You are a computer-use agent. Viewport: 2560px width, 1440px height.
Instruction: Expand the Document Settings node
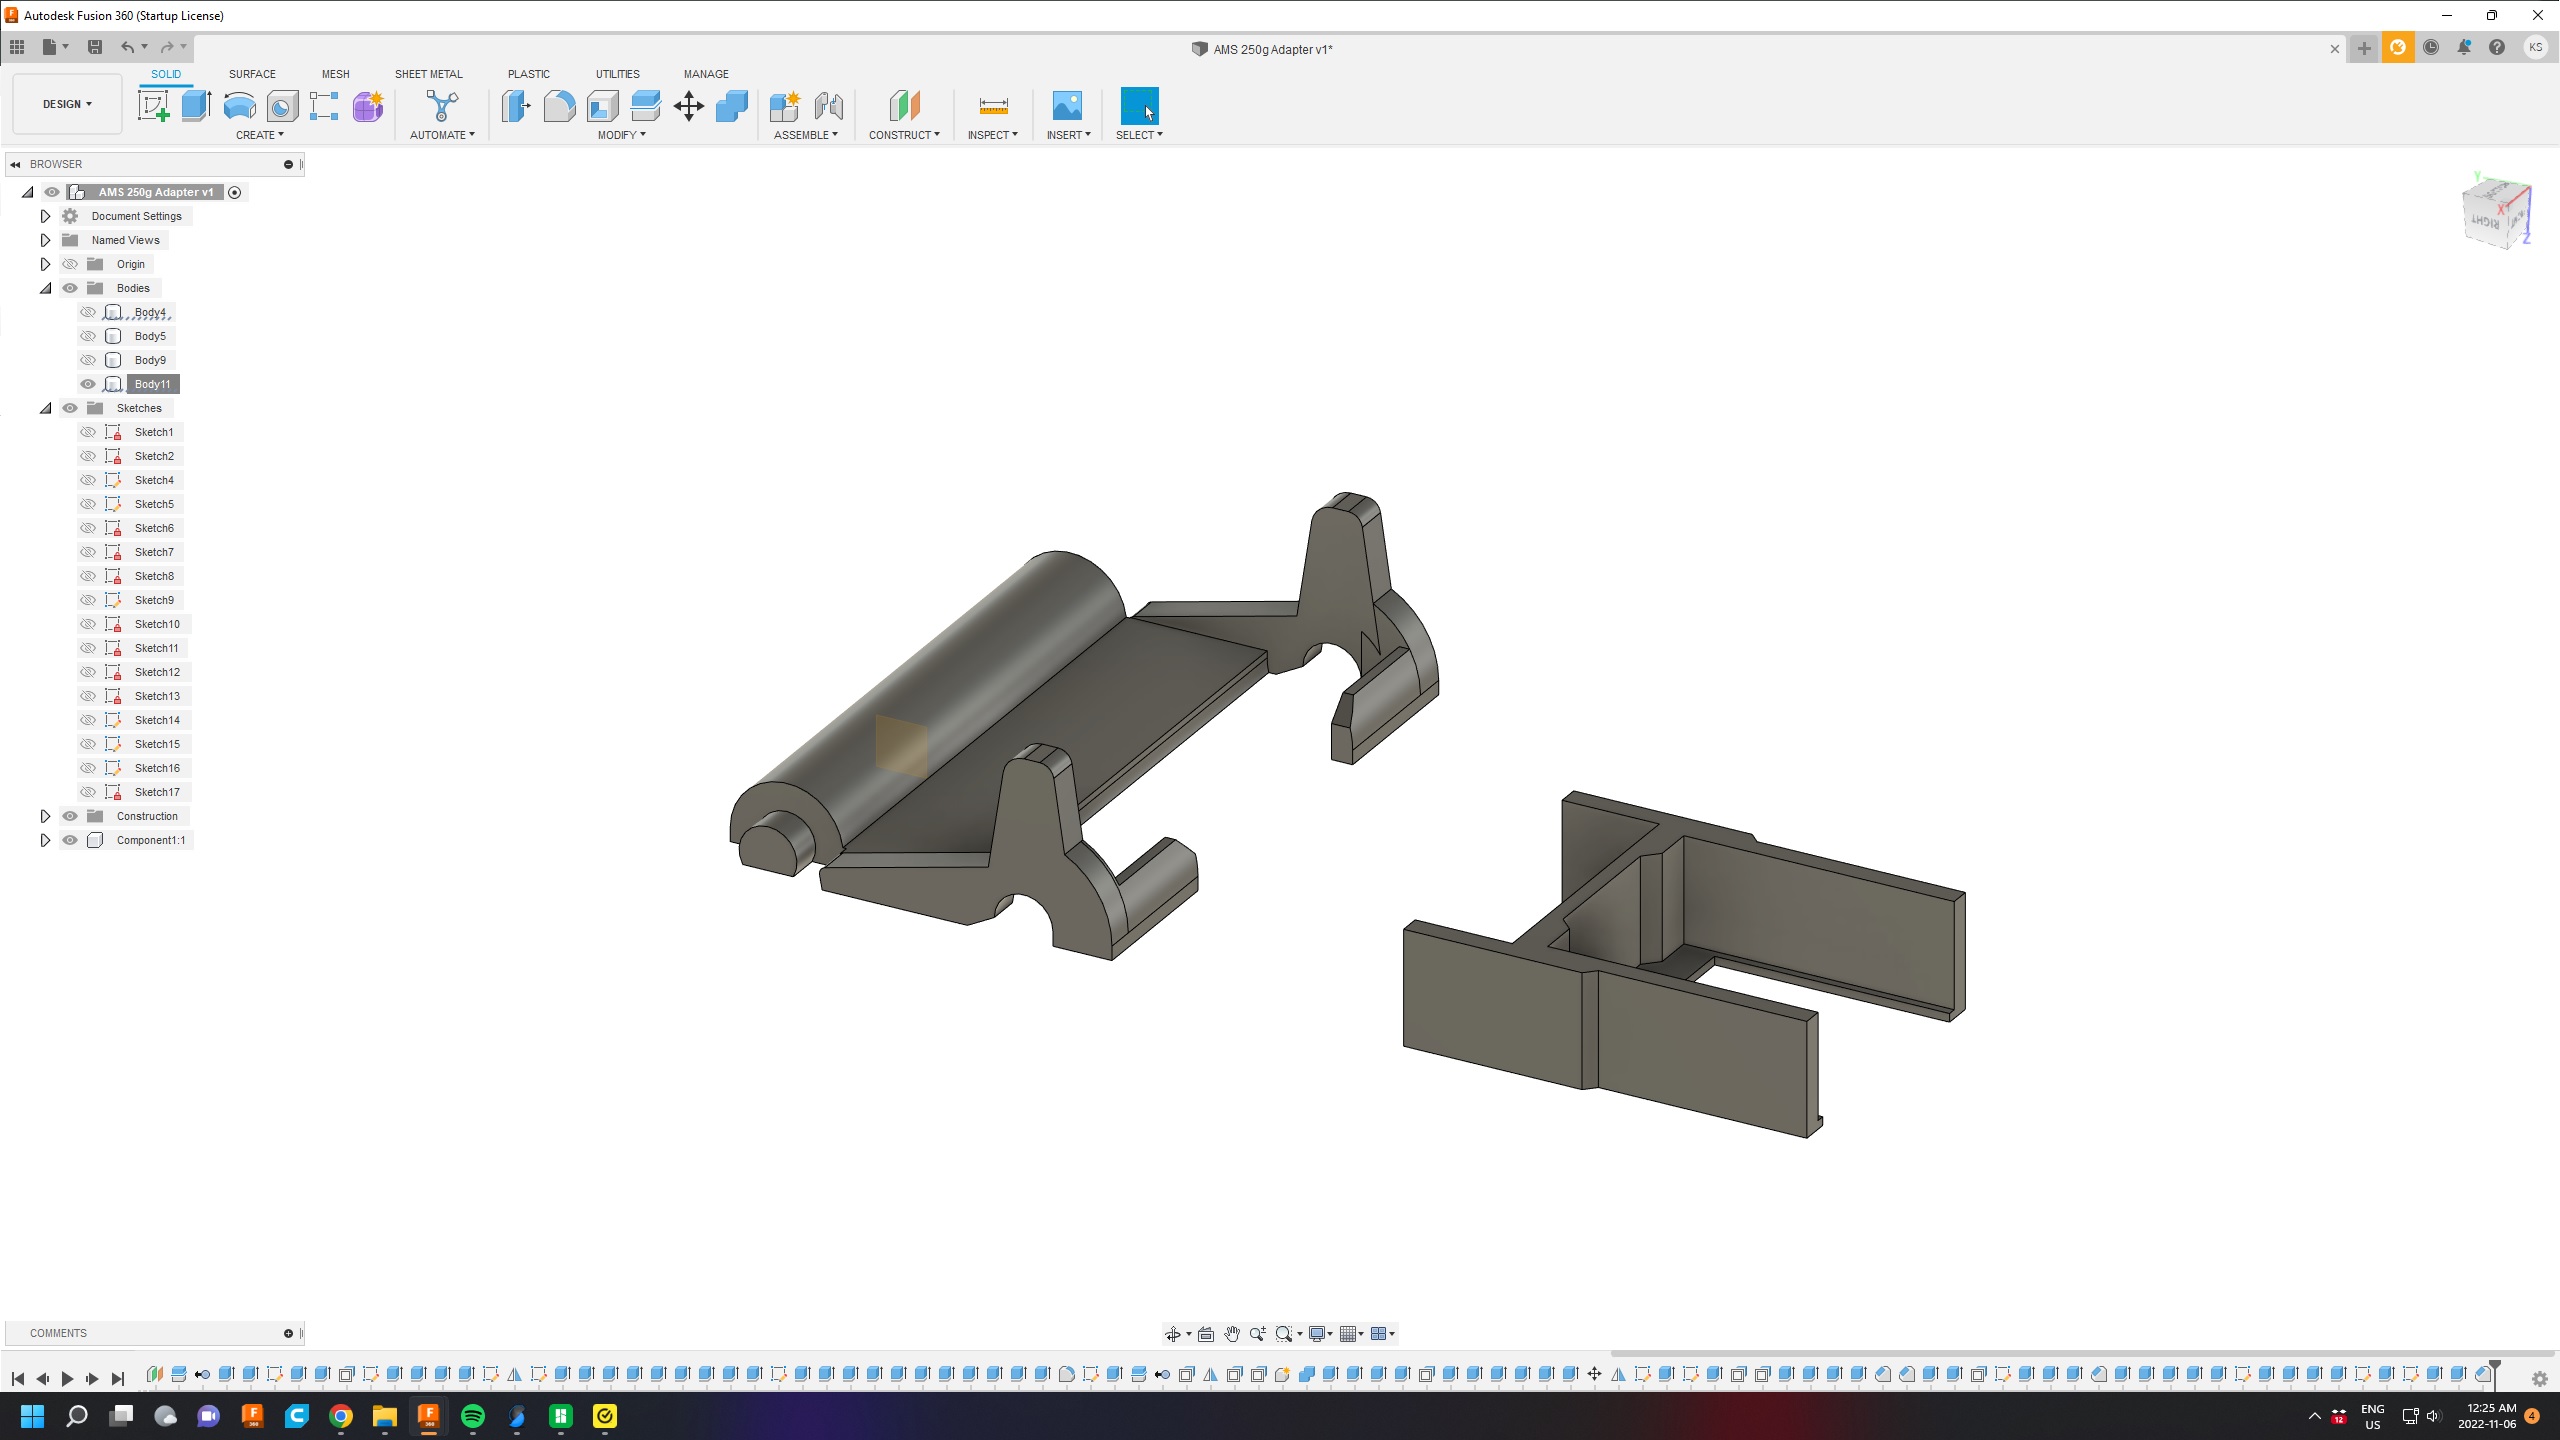[x=45, y=215]
